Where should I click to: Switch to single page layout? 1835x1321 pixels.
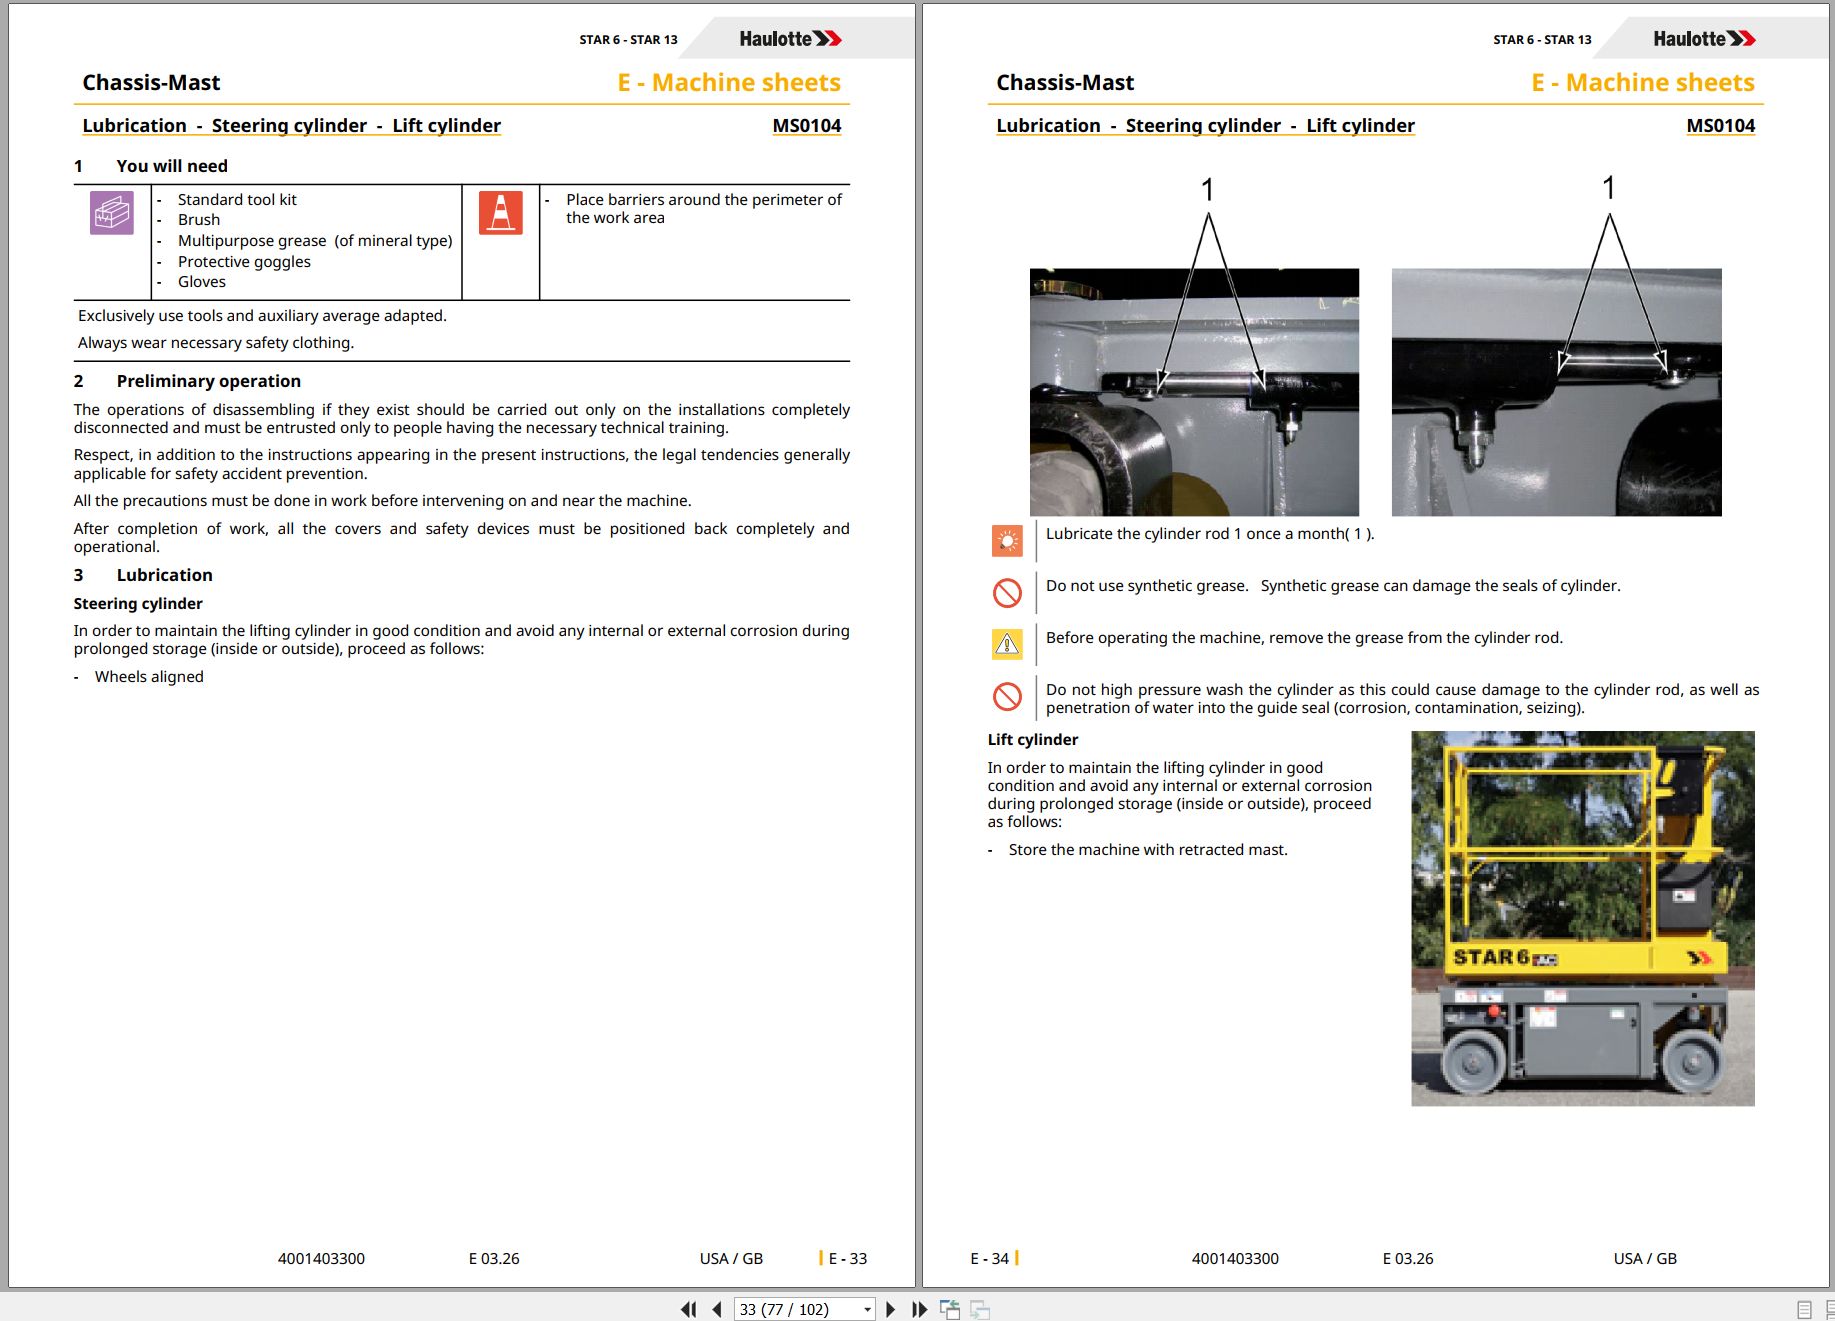click(1804, 1309)
